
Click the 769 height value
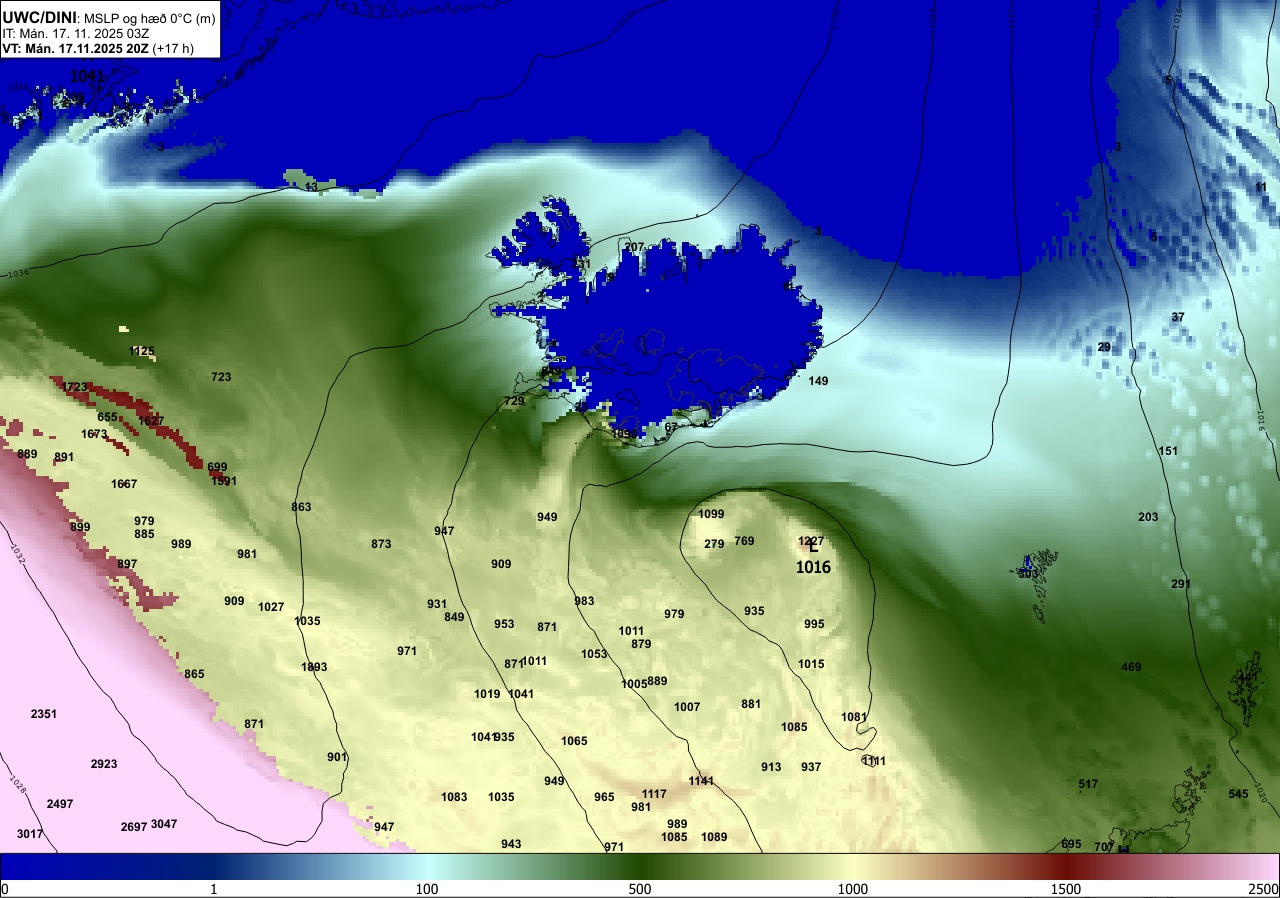(744, 541)
